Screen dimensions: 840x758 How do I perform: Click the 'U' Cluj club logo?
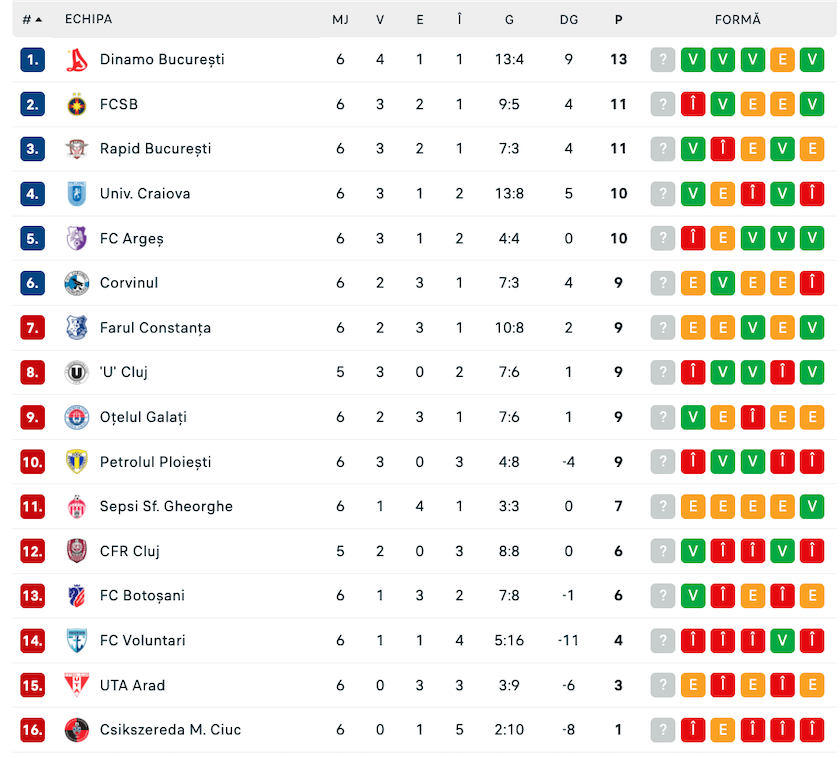click(77, 372)
